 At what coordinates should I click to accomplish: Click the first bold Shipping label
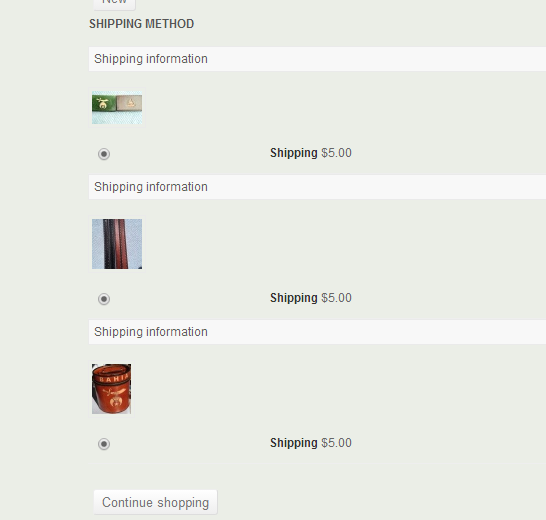(x=294, y=153)
